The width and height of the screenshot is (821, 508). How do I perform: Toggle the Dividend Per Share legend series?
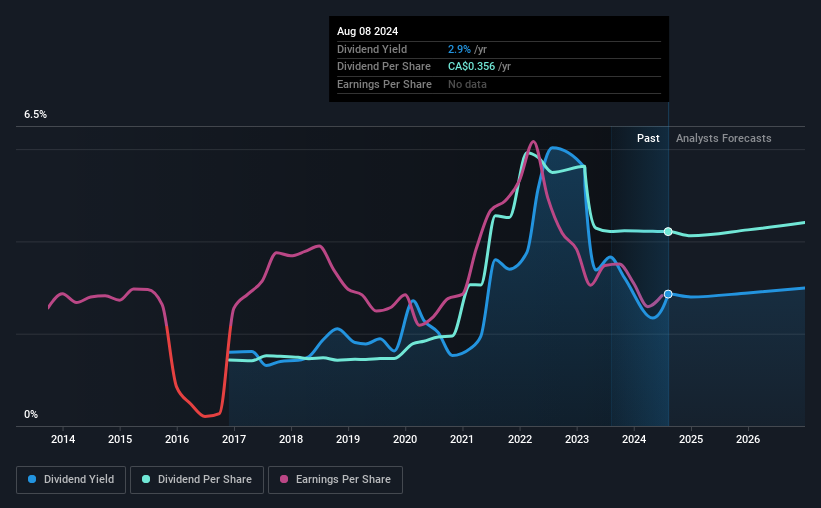coord(197,480)
